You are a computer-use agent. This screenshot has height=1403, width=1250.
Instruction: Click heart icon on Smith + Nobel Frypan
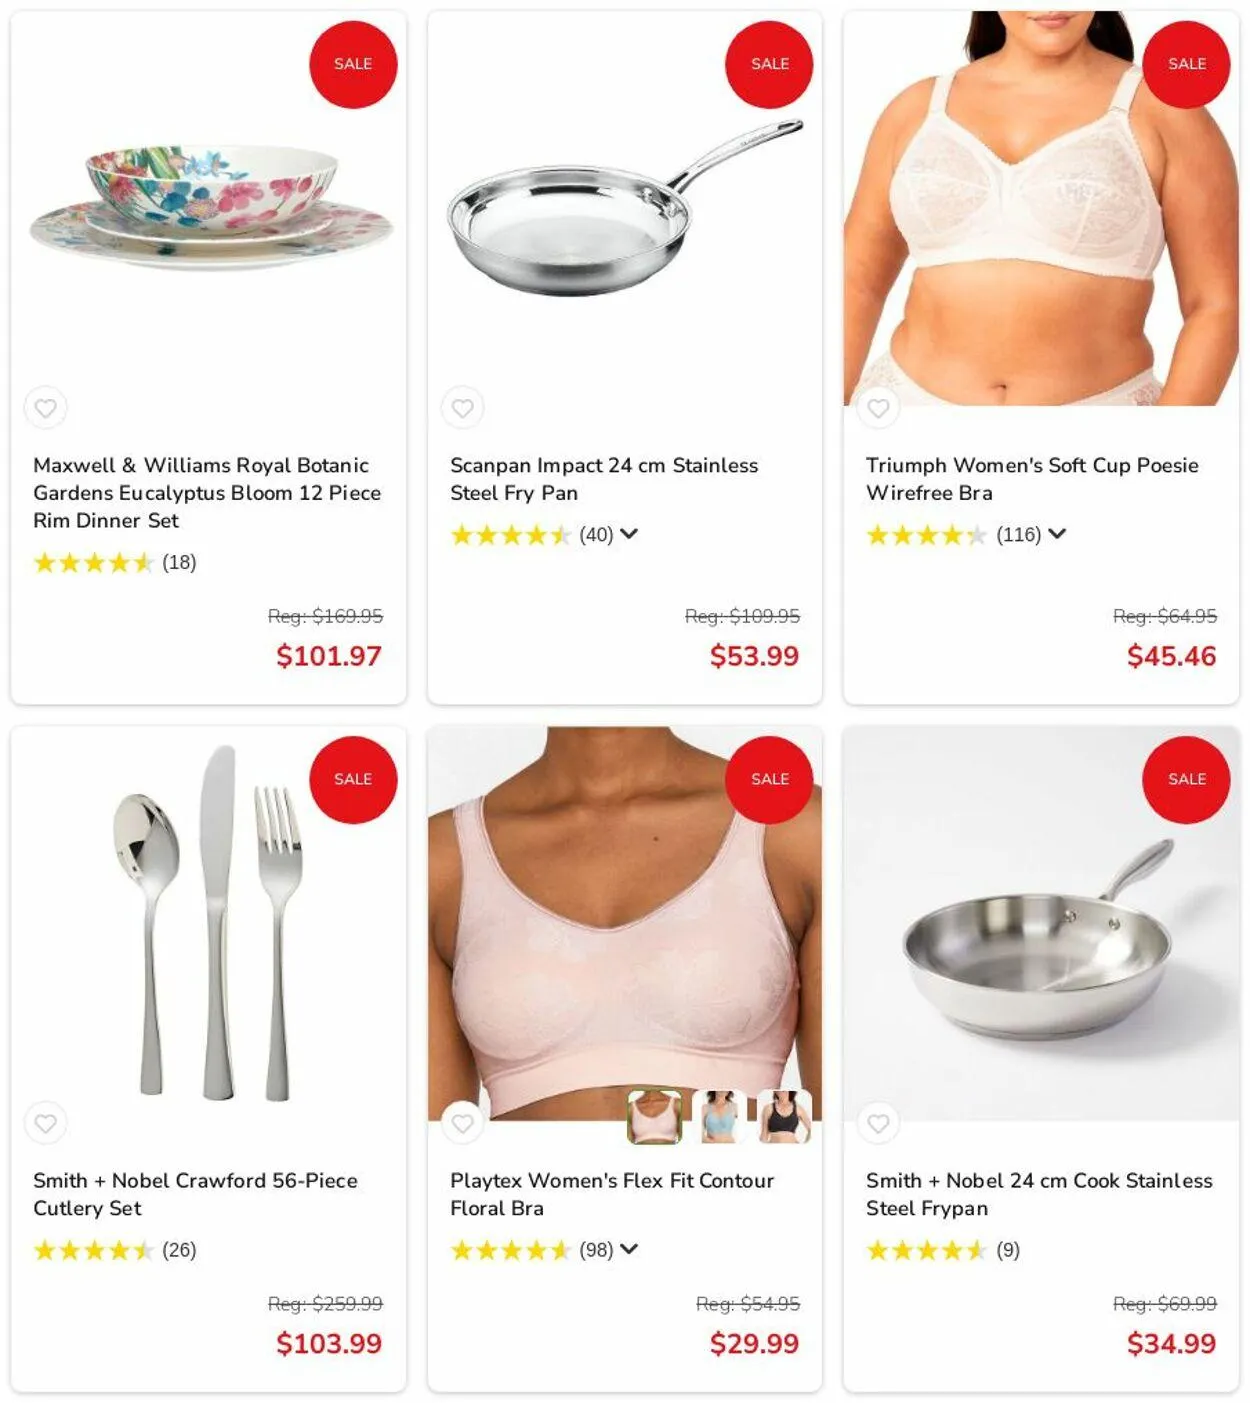click(x=878, y=1123)
